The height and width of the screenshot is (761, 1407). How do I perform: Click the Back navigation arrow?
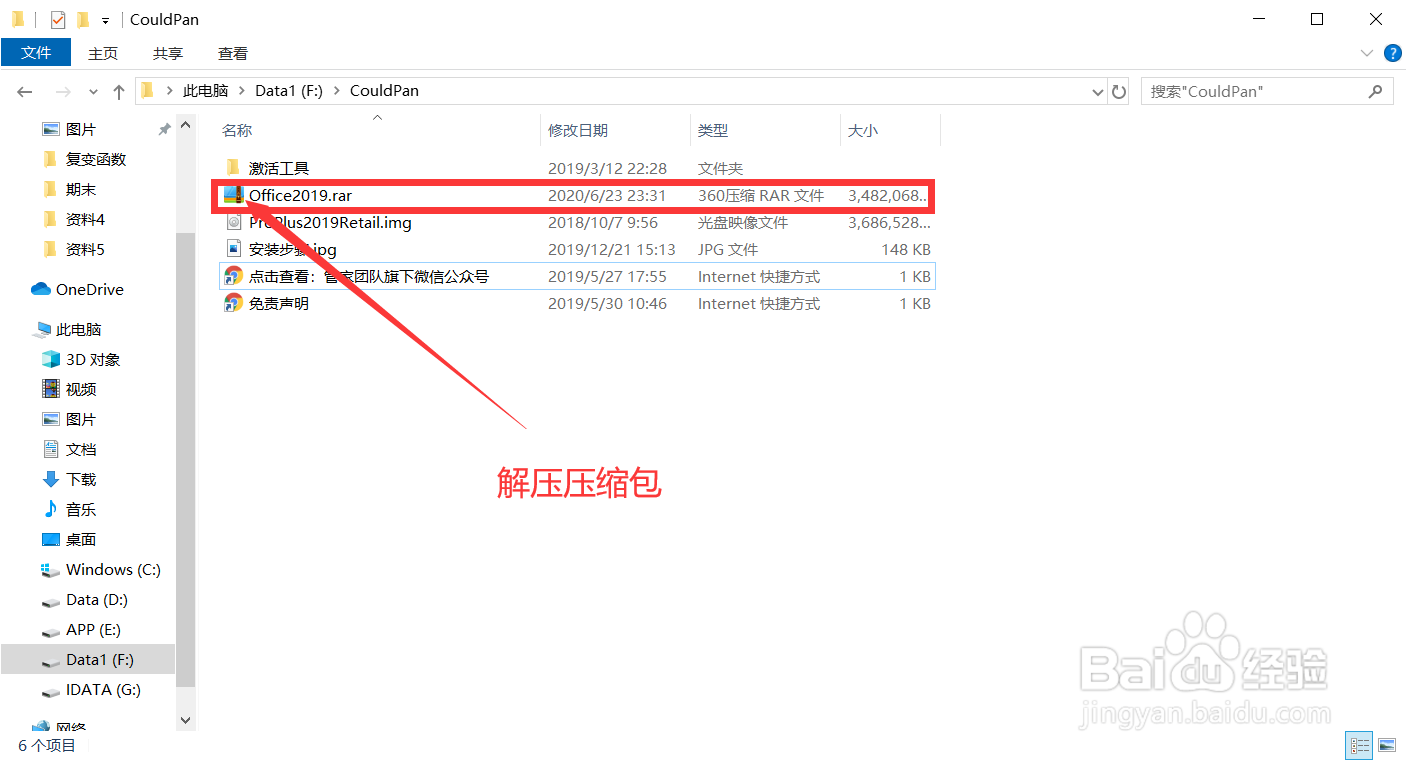point(25,91)
